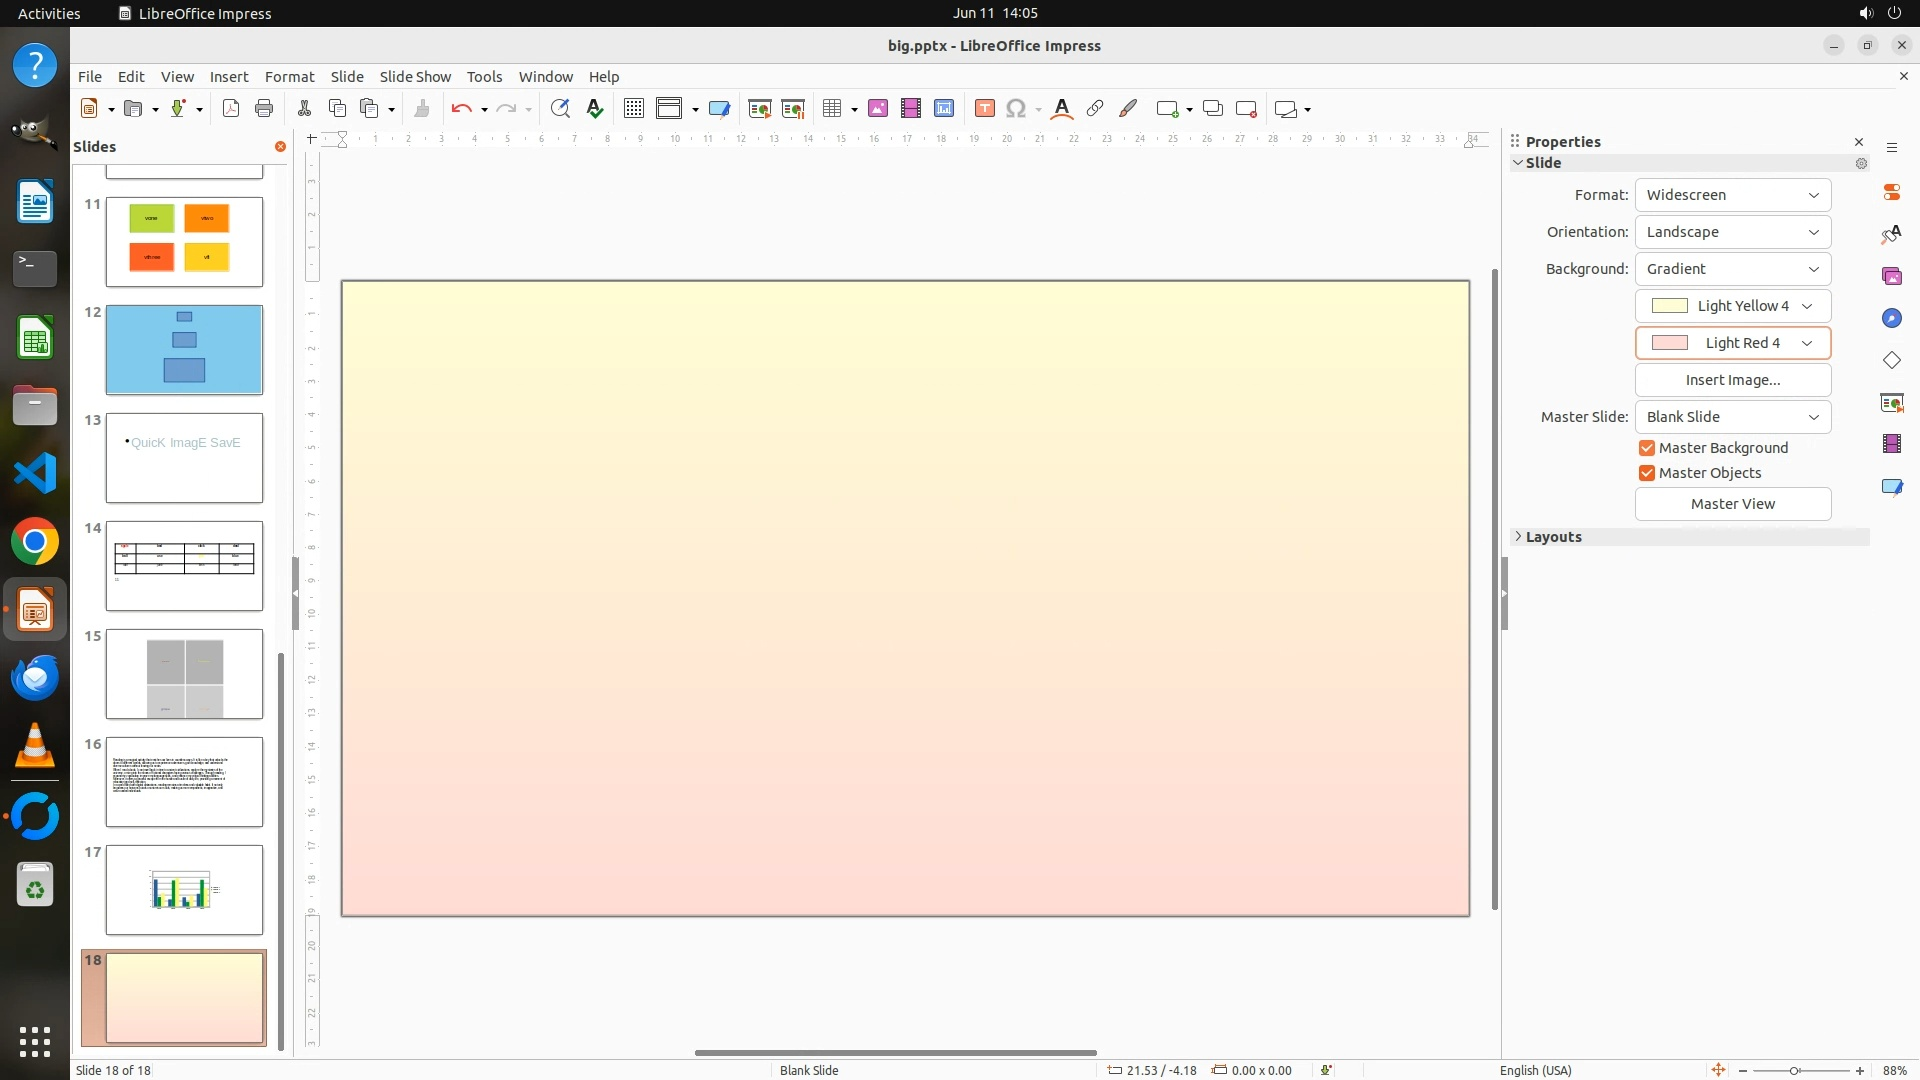Image resolution: width=1920 pixels, height=1080 pixels.
Task: Click the Print toolbar icon
Action: point(264,109)
